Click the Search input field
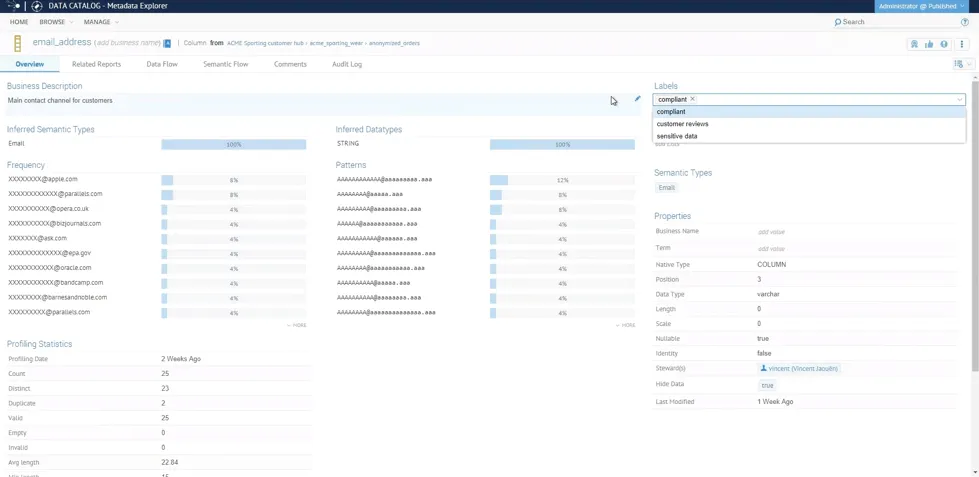This screenshot has height=477, width=979. [x=896, y=22]
